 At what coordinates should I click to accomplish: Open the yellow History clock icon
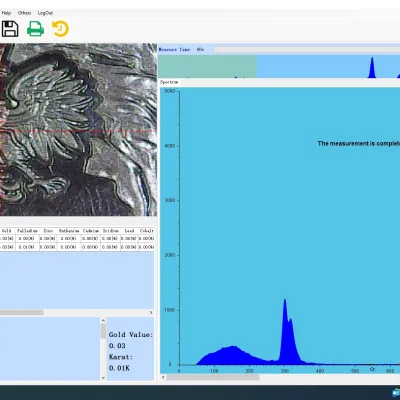(x=60, y=29)
